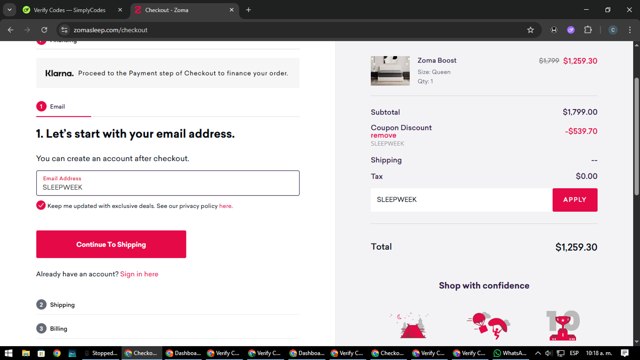Remove the SLEEPWEEK coupon discount
The image size is (640, 360).
click(383, 136)
